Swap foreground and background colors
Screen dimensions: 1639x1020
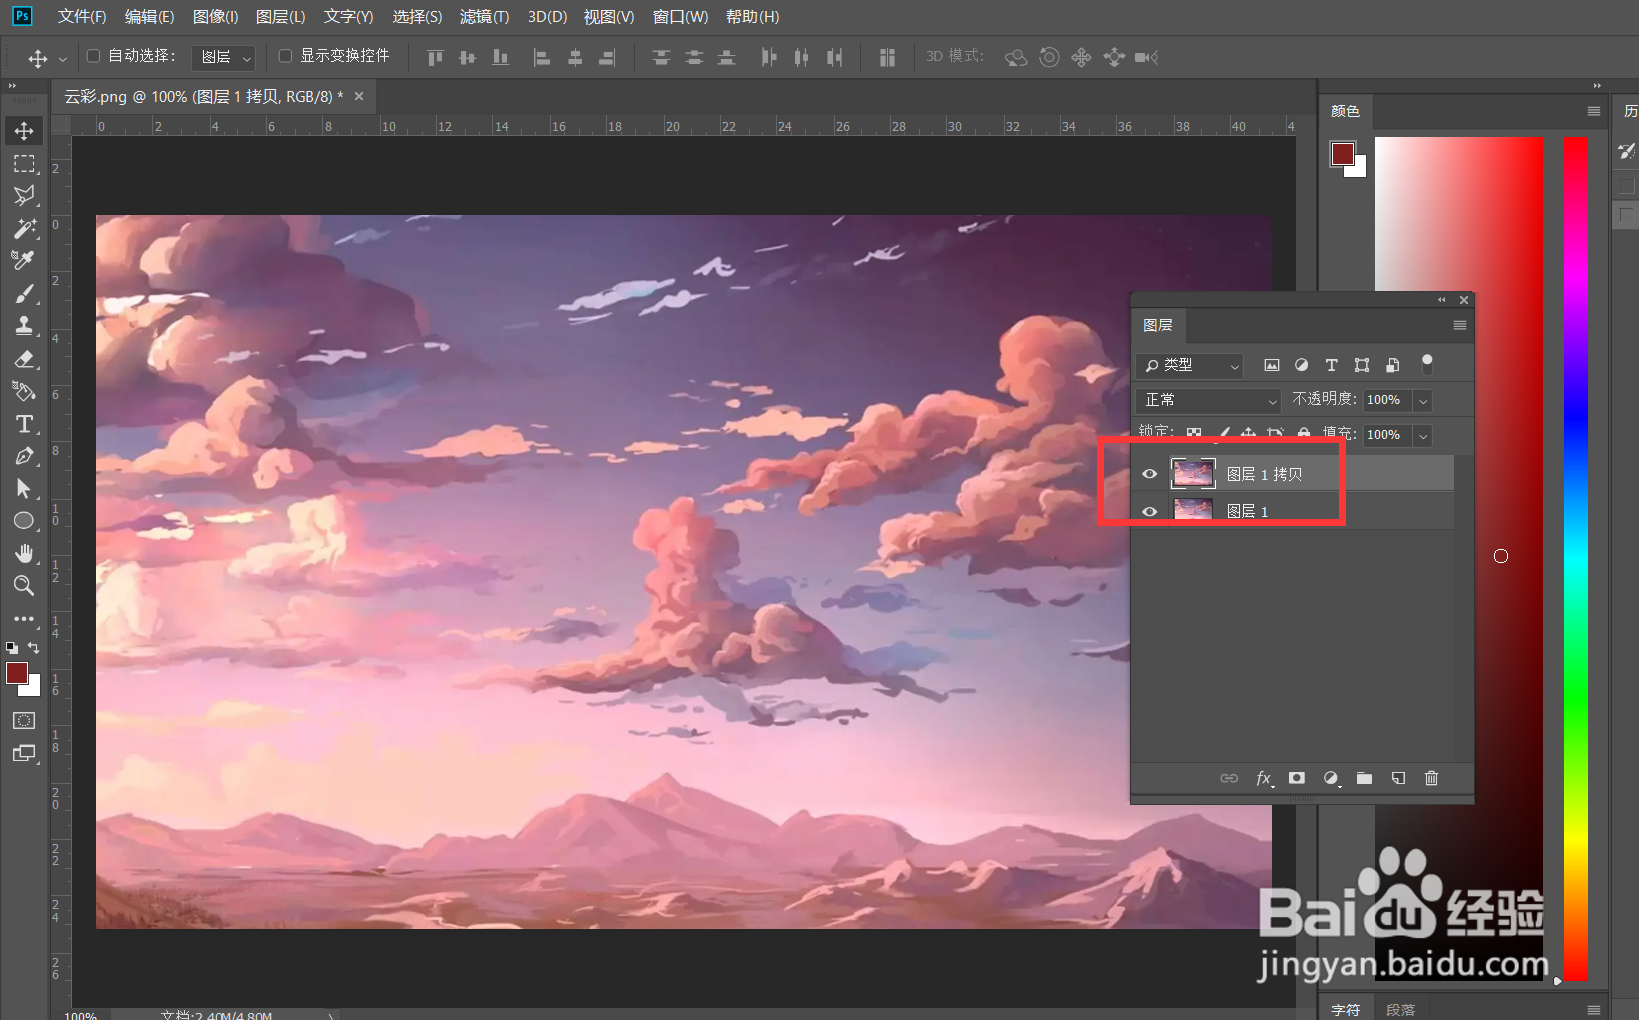point(34,648)
